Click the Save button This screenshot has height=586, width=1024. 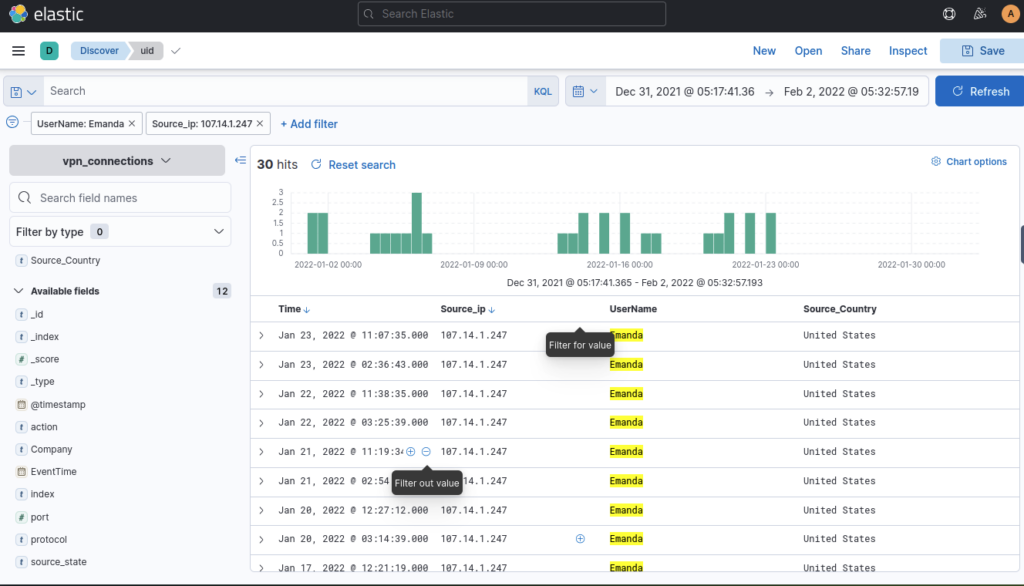(x=982, y=50)
